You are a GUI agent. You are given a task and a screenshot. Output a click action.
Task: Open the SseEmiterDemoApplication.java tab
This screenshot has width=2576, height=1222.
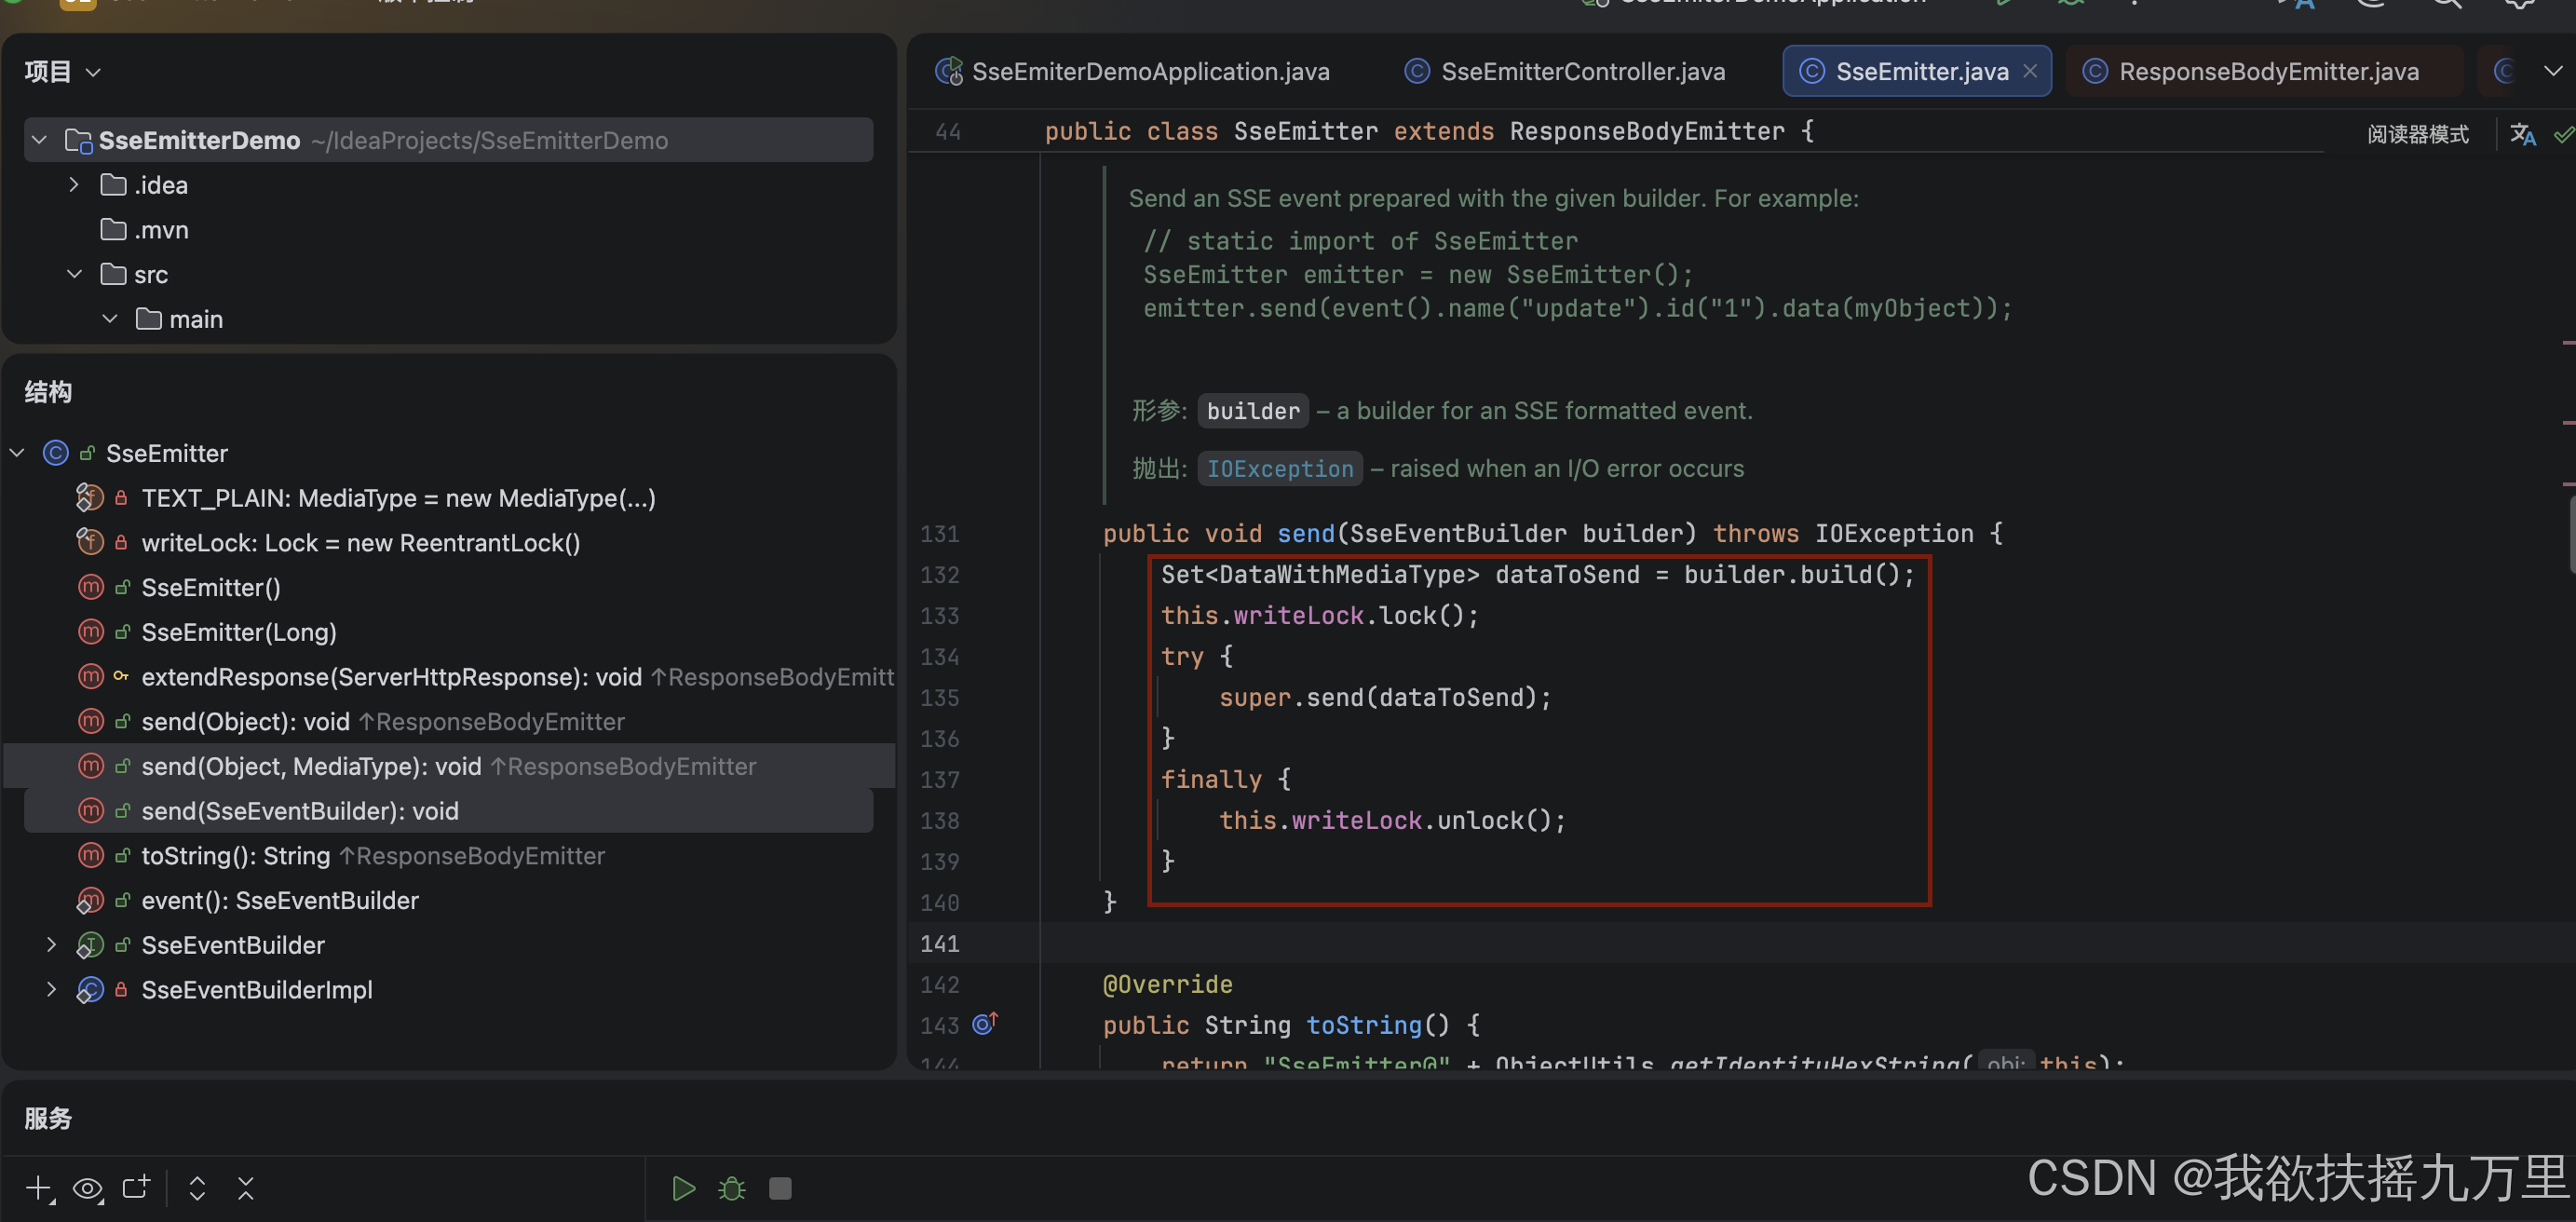(1132, 72)
